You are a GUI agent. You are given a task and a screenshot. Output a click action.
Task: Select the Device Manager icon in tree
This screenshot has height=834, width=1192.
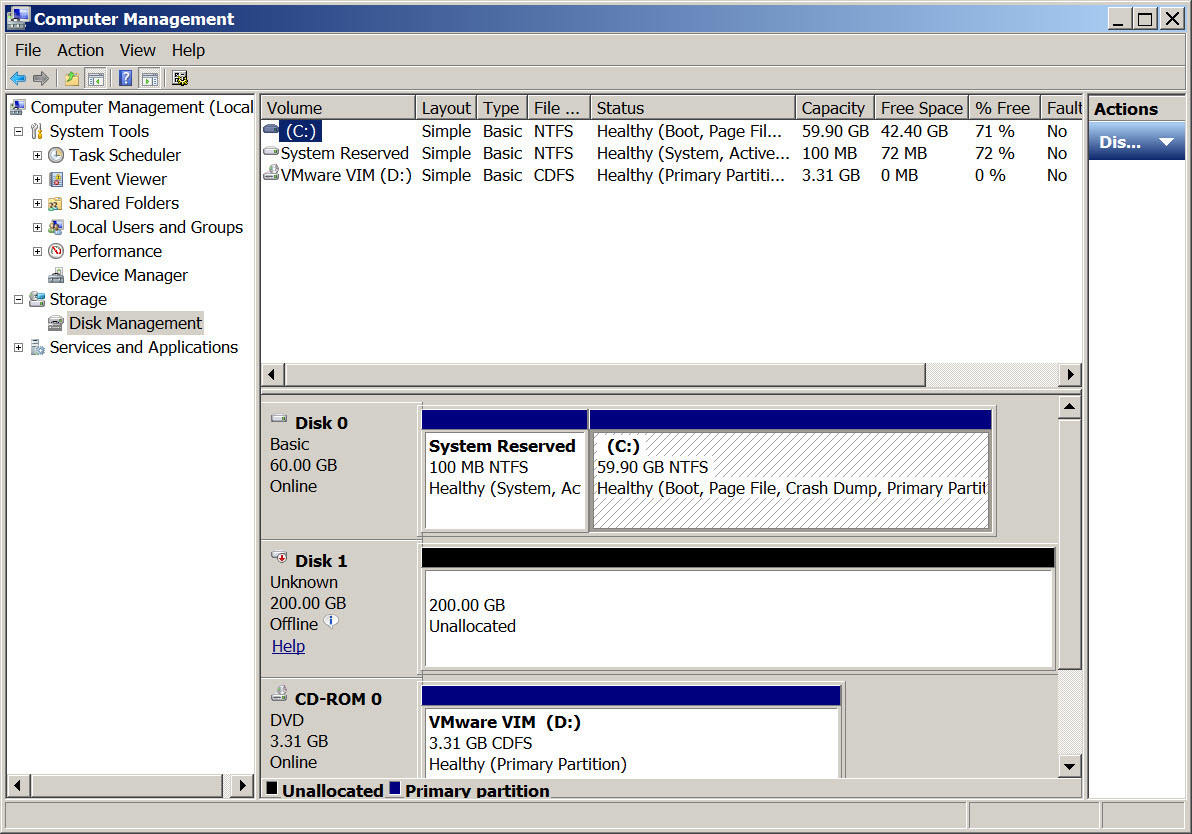56,276
